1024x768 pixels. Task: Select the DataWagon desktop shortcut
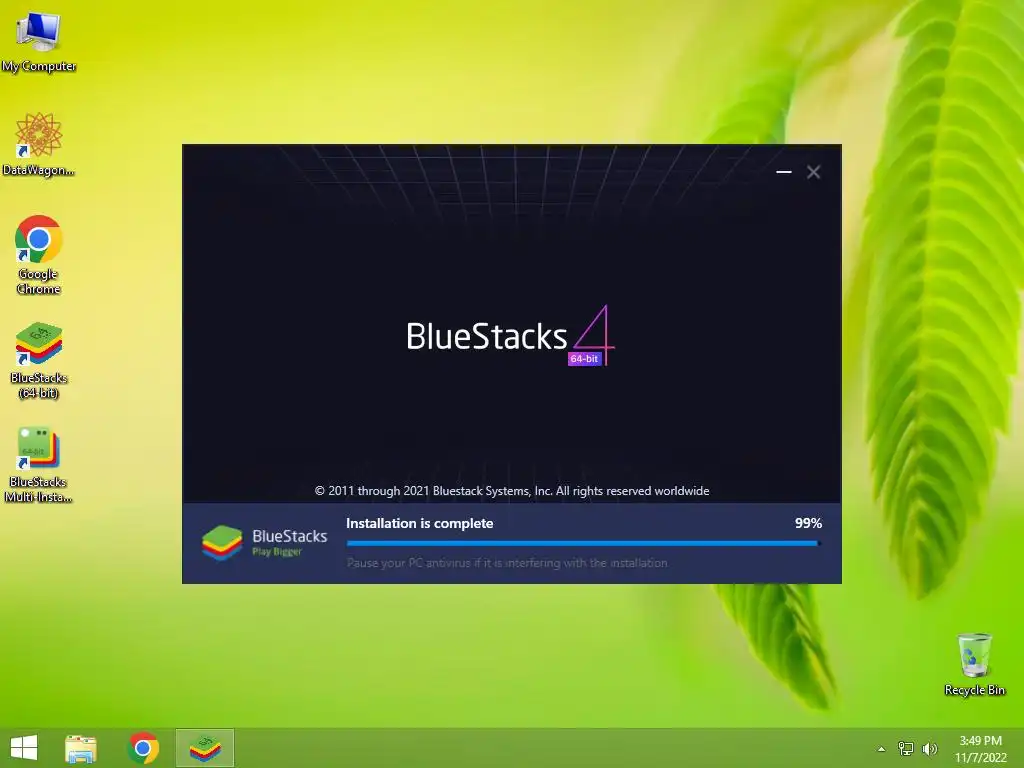point(39,144)
